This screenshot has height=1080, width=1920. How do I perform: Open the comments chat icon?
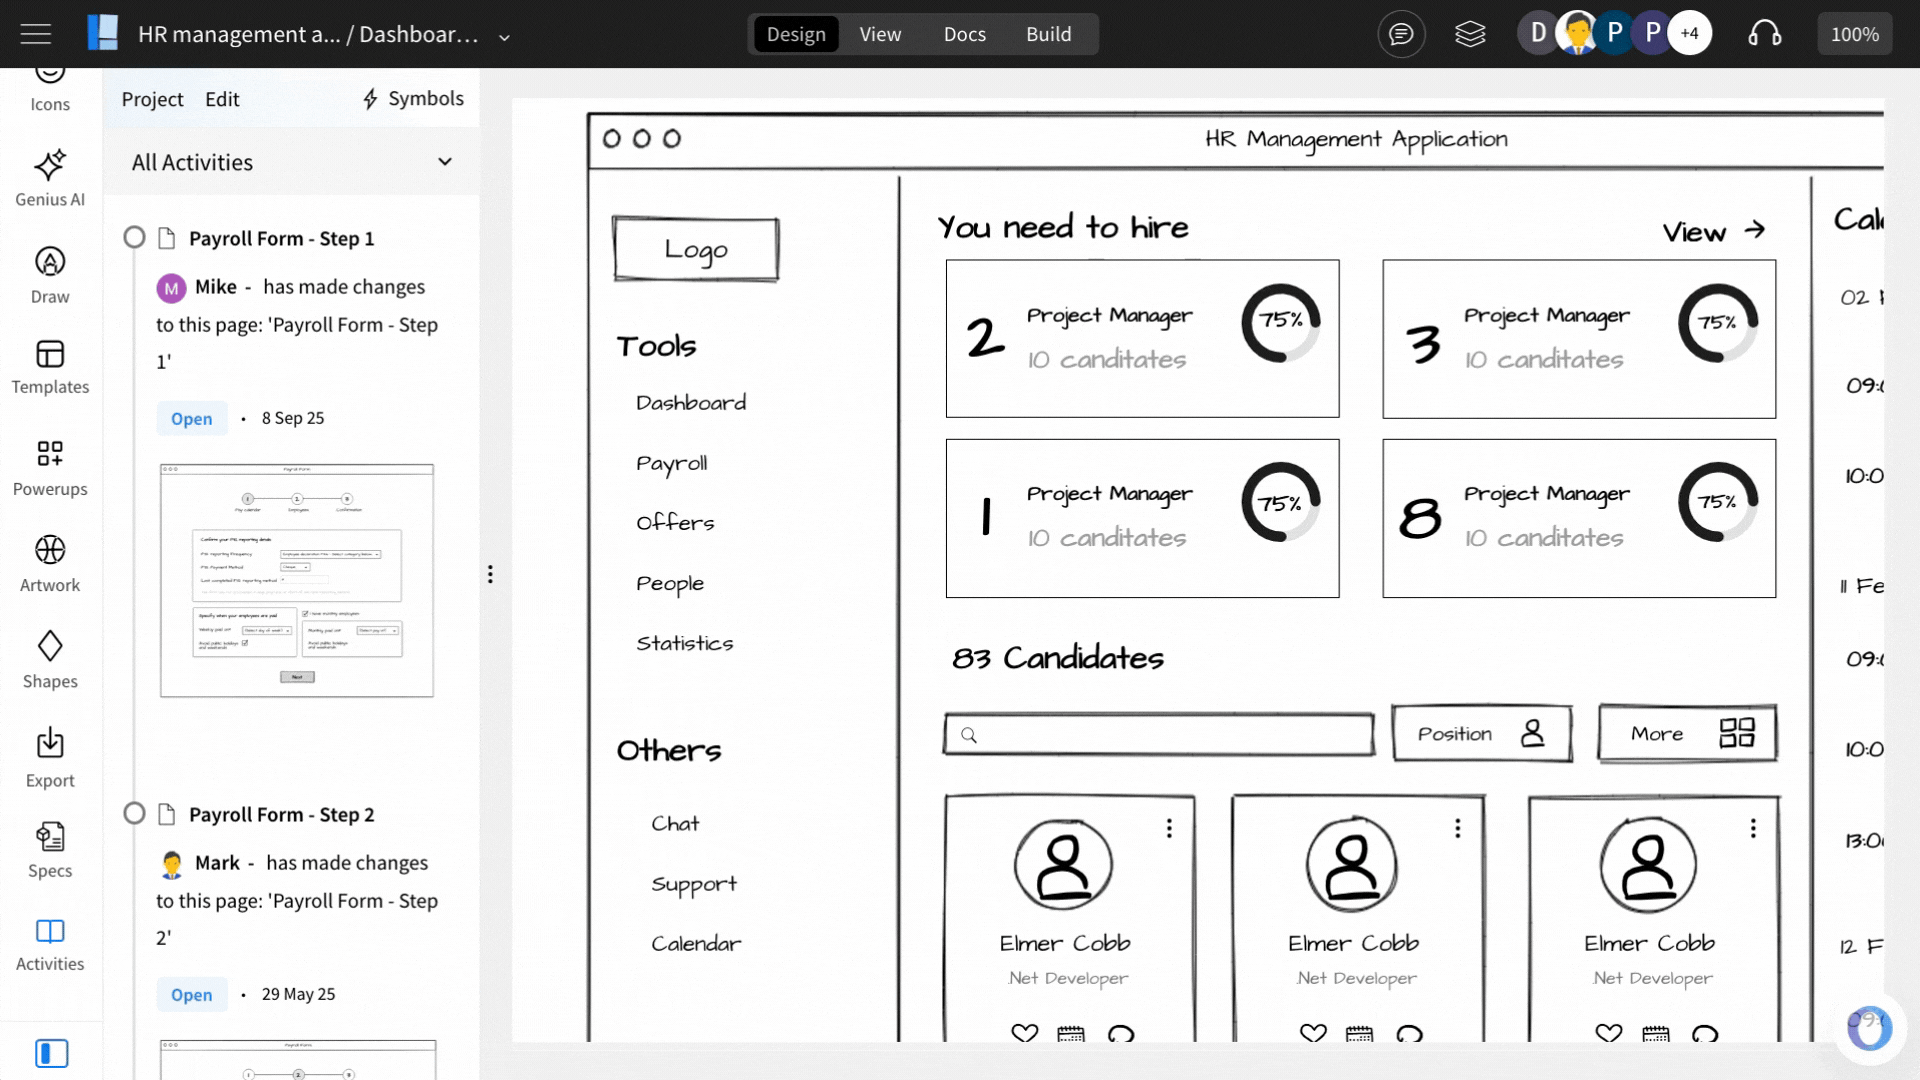[x=1401, y=34]
